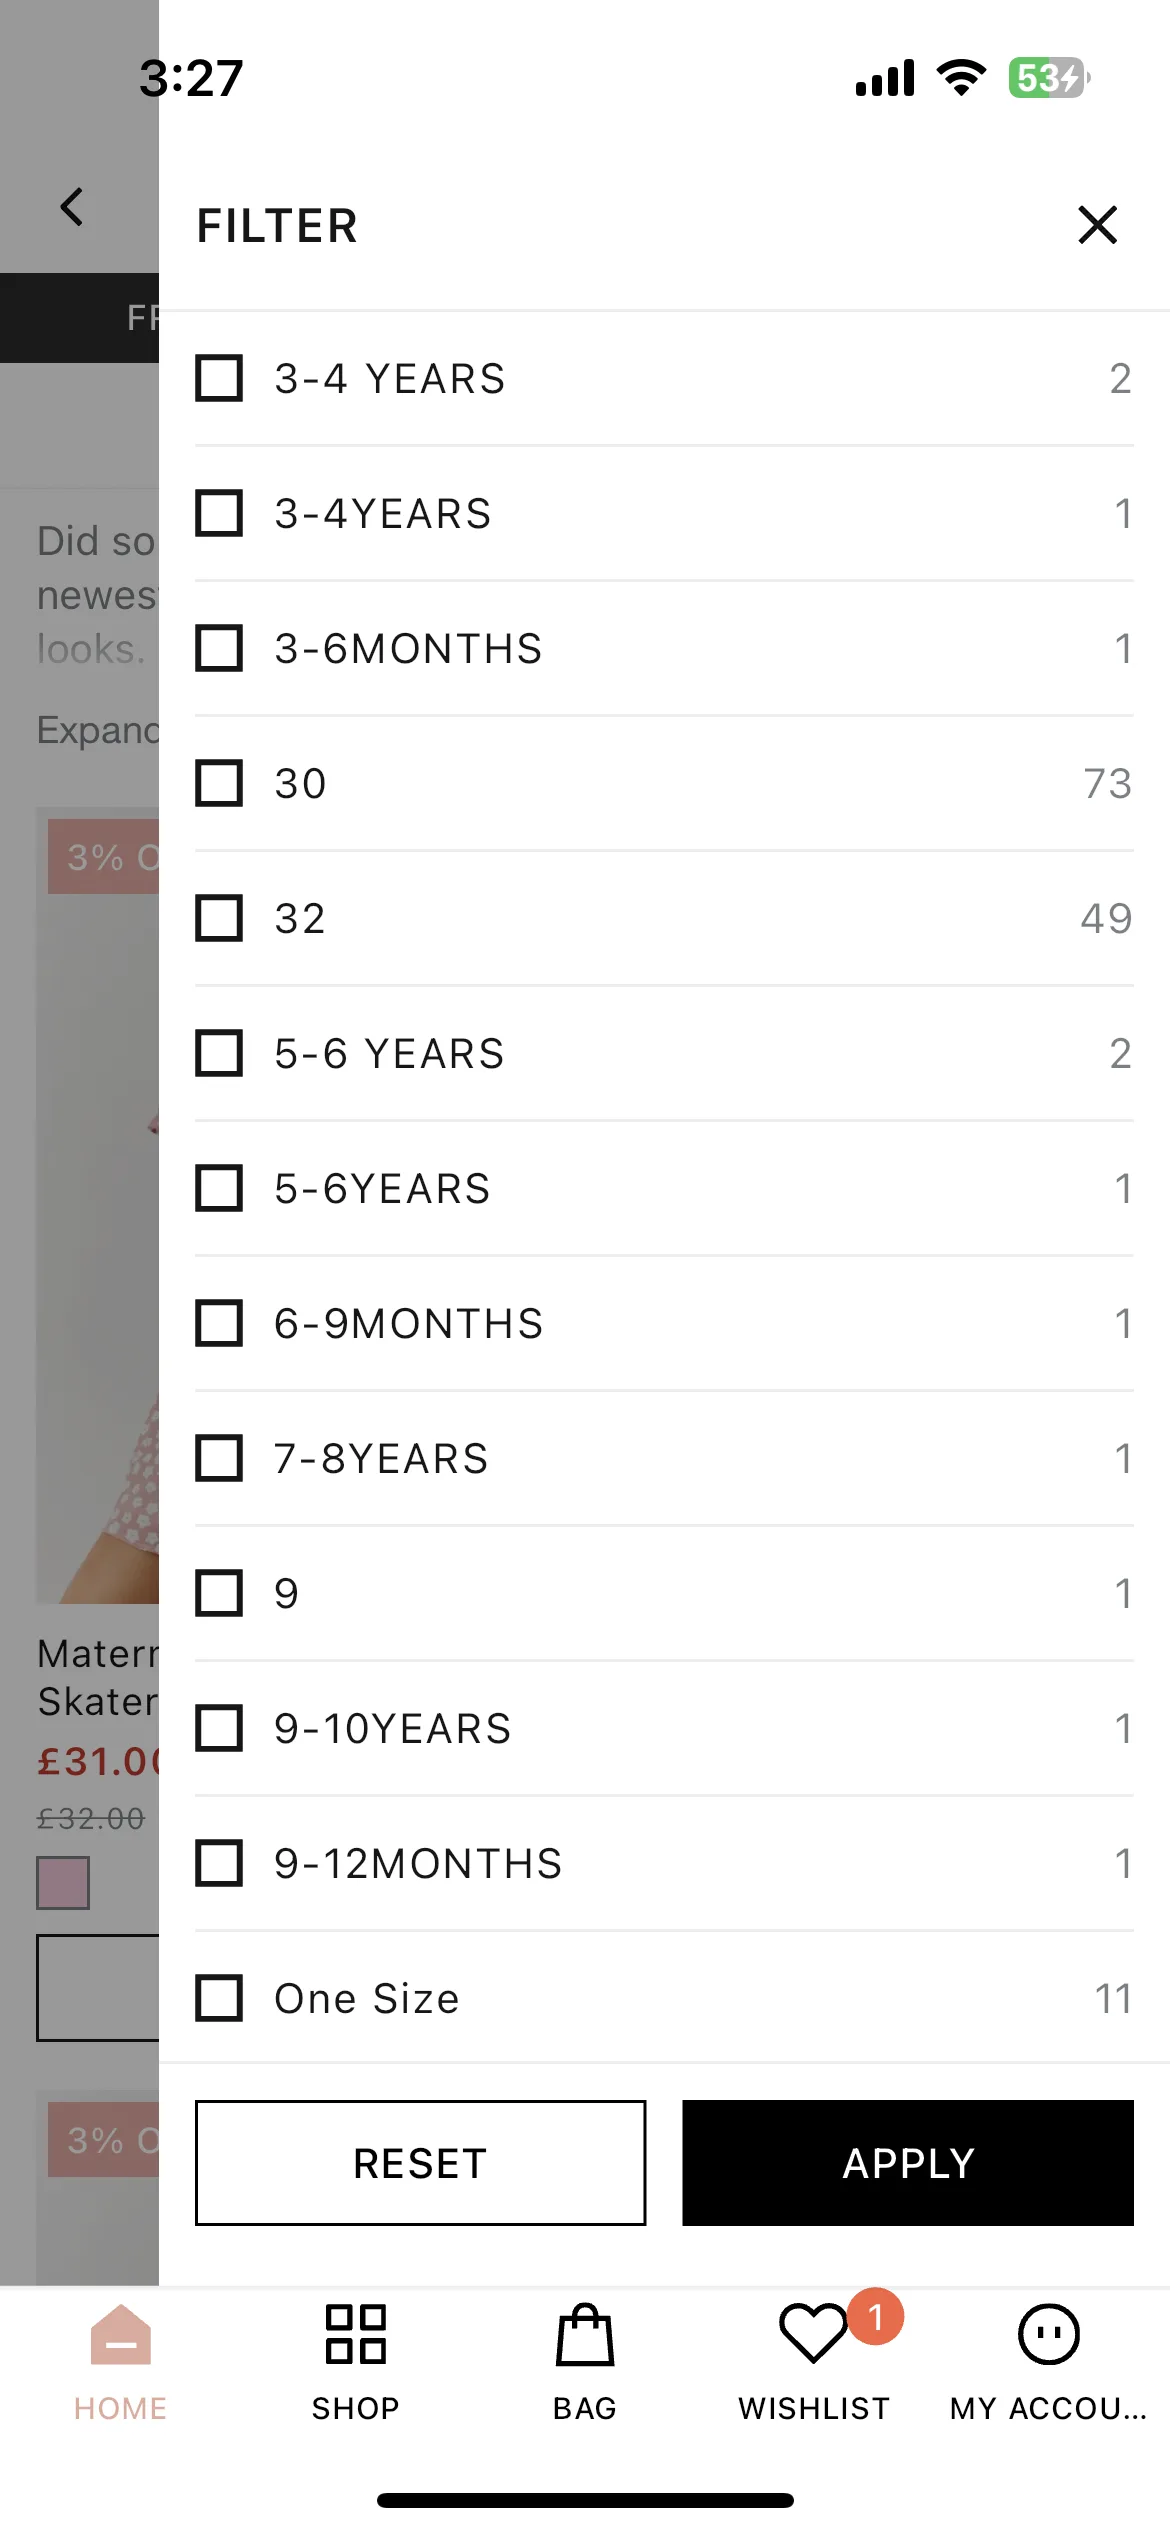Image resolution: width=1170 pixels, height=2532 pixels.
Task: Open My Account face icon
Action: [1048, 2334]
